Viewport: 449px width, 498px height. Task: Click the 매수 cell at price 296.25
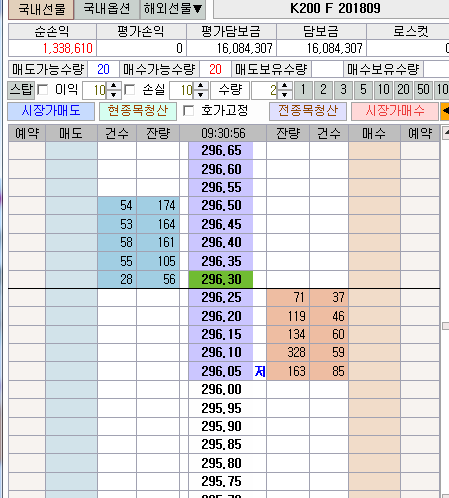click(x=374, y=297)
